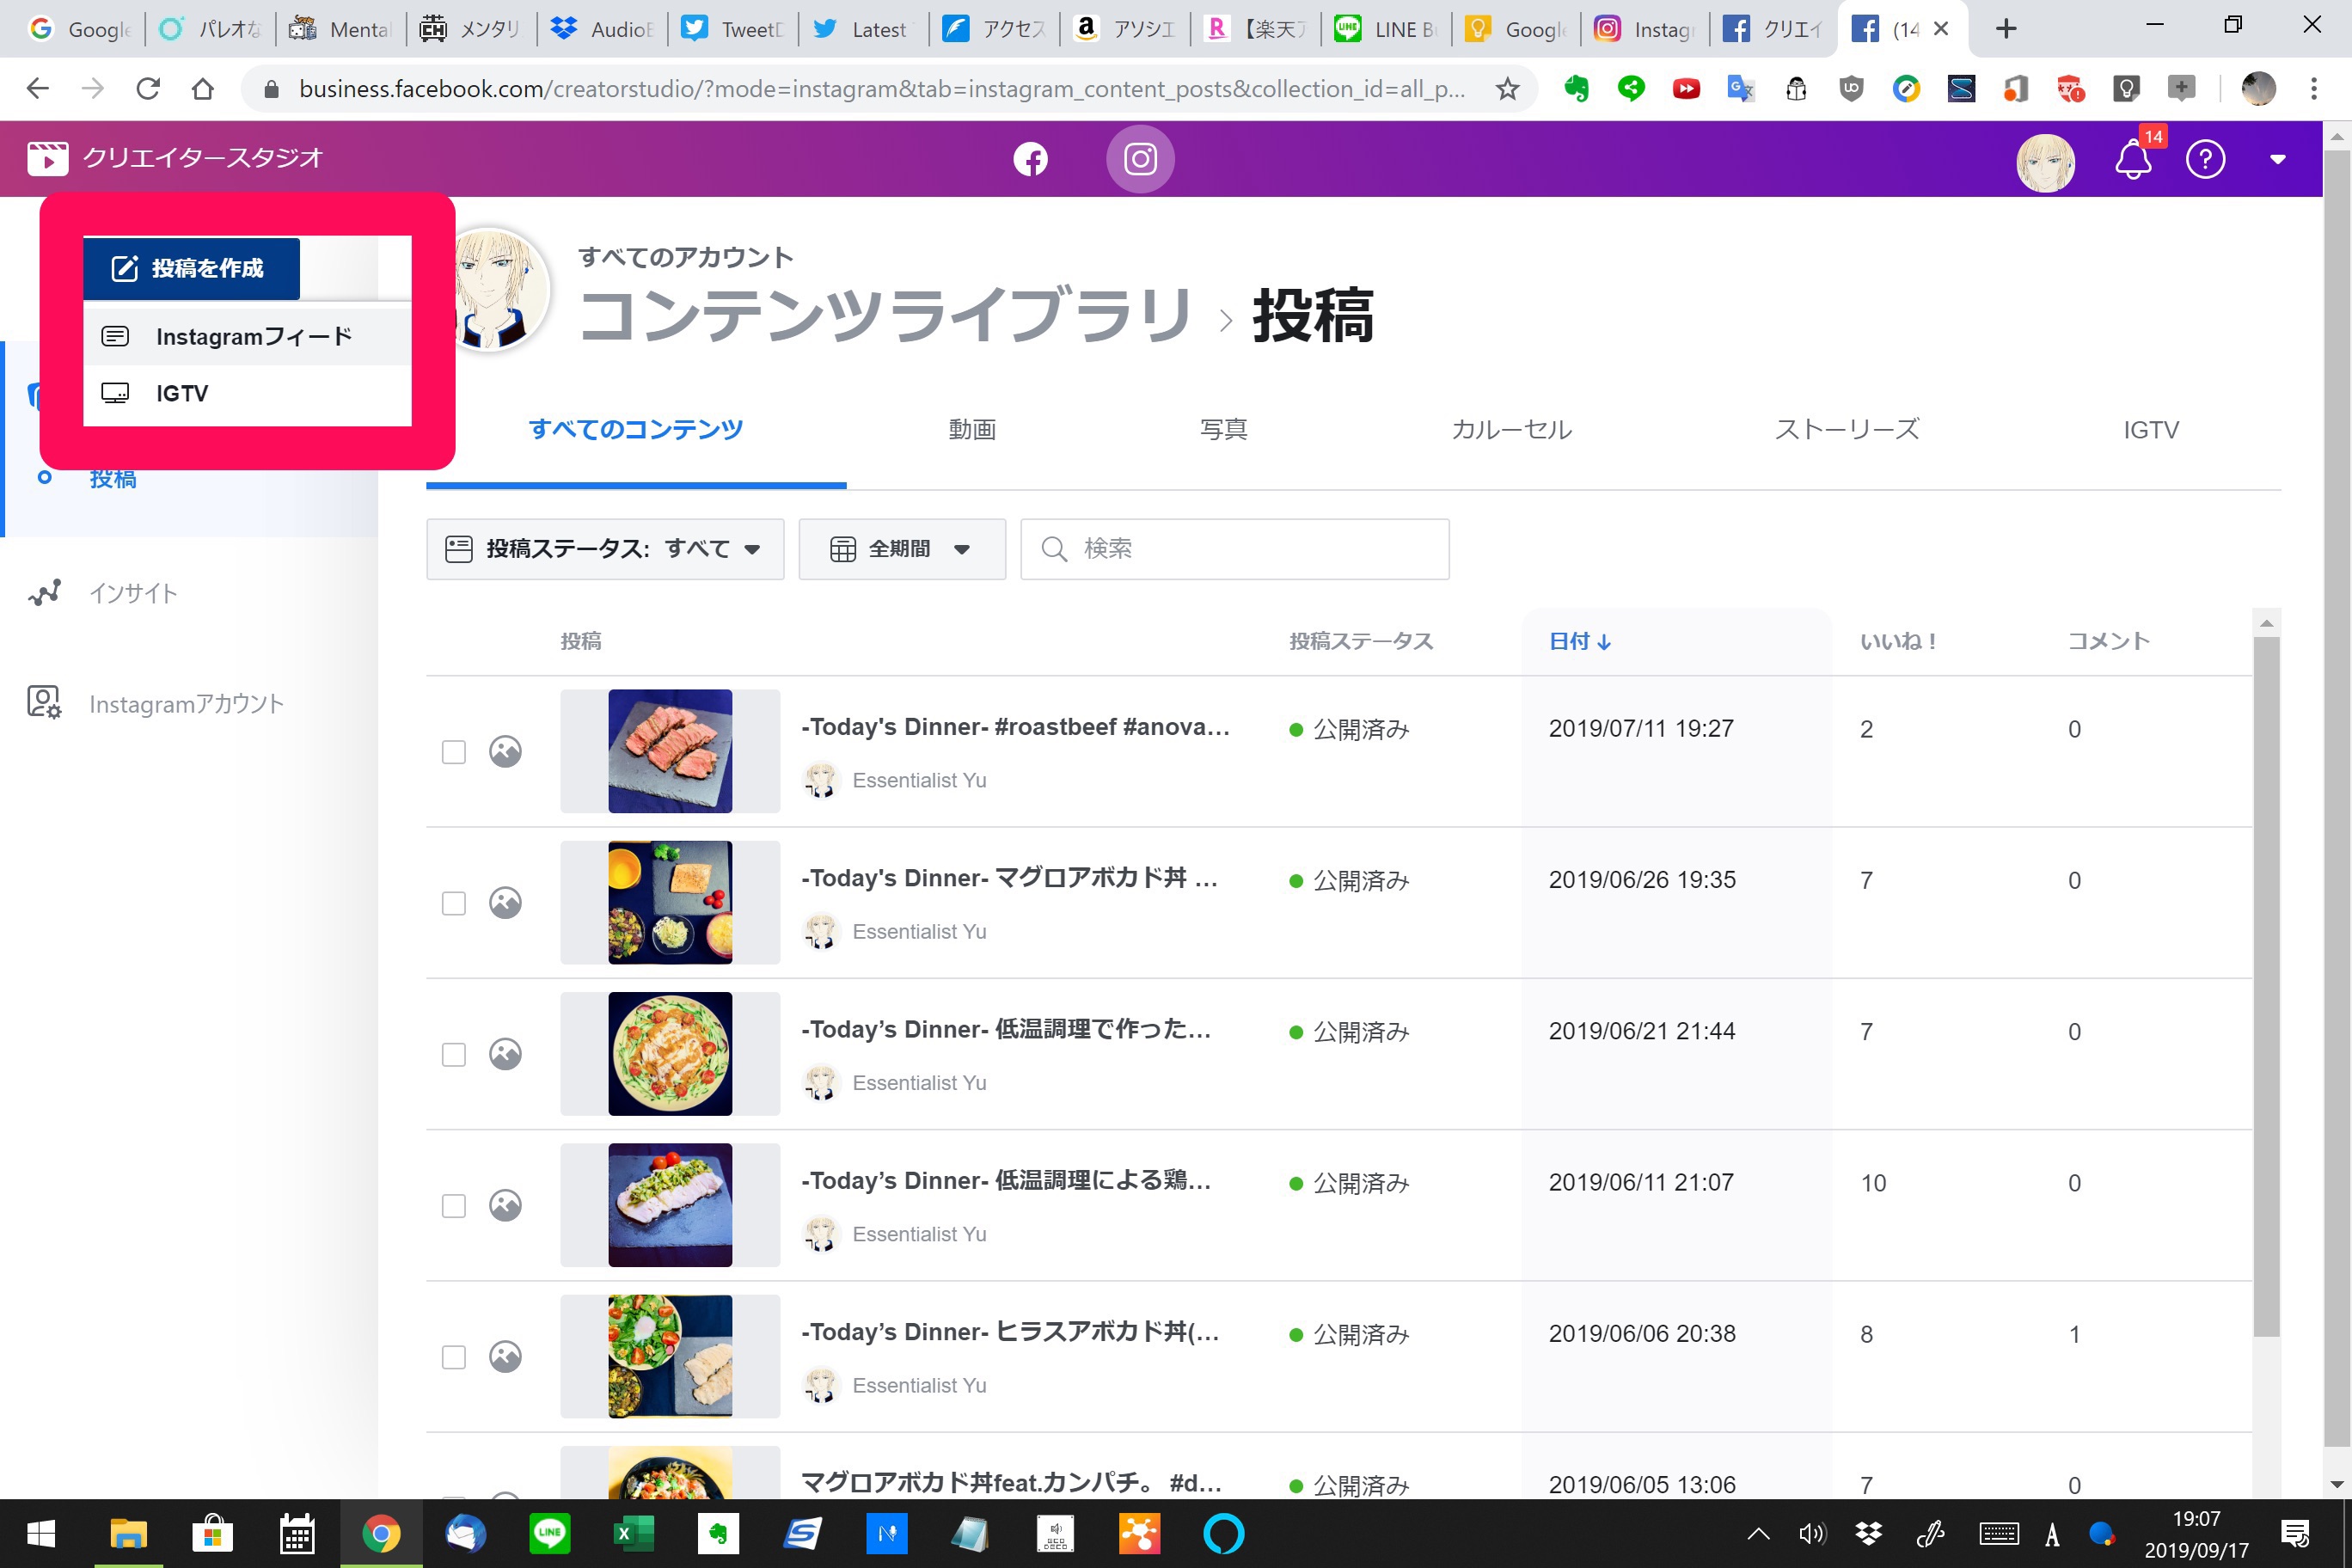
Task: Check the roastbeef post checkbox
Action: [x=454, y=752]
